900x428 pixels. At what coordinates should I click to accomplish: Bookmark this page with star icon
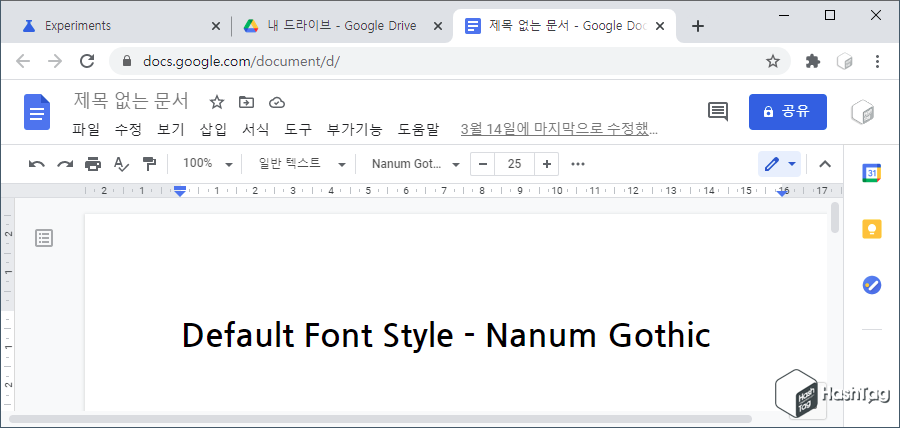pos(773,61)
